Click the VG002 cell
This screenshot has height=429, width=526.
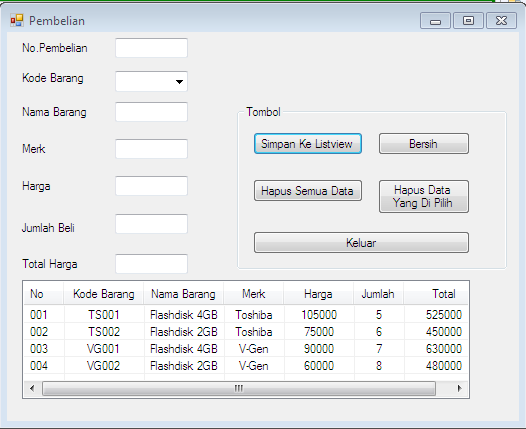[x=103, y=366]
